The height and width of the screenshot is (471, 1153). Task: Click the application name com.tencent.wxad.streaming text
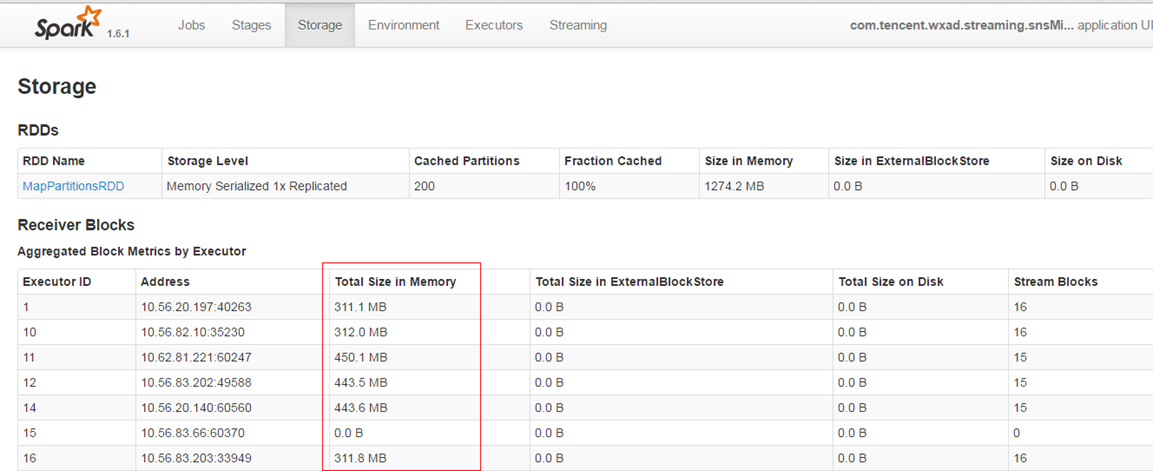962,25
